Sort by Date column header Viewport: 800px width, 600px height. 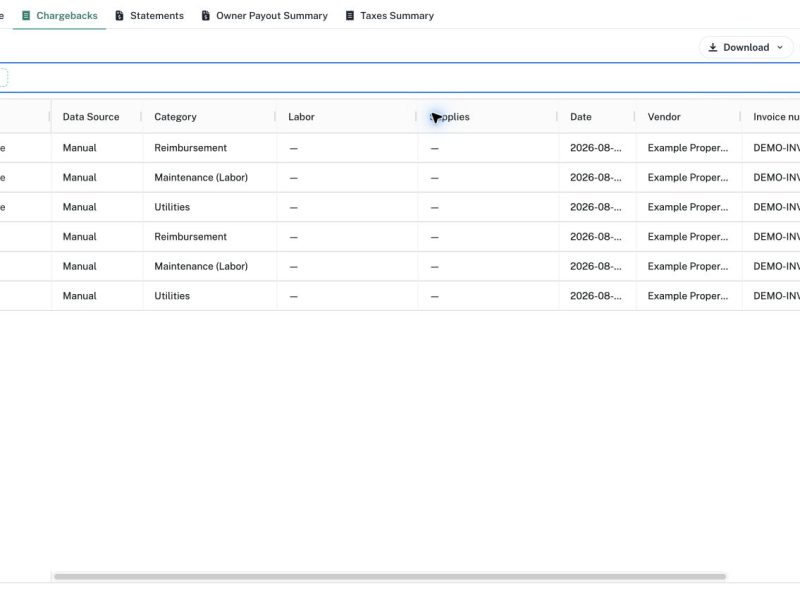point(581,117)
